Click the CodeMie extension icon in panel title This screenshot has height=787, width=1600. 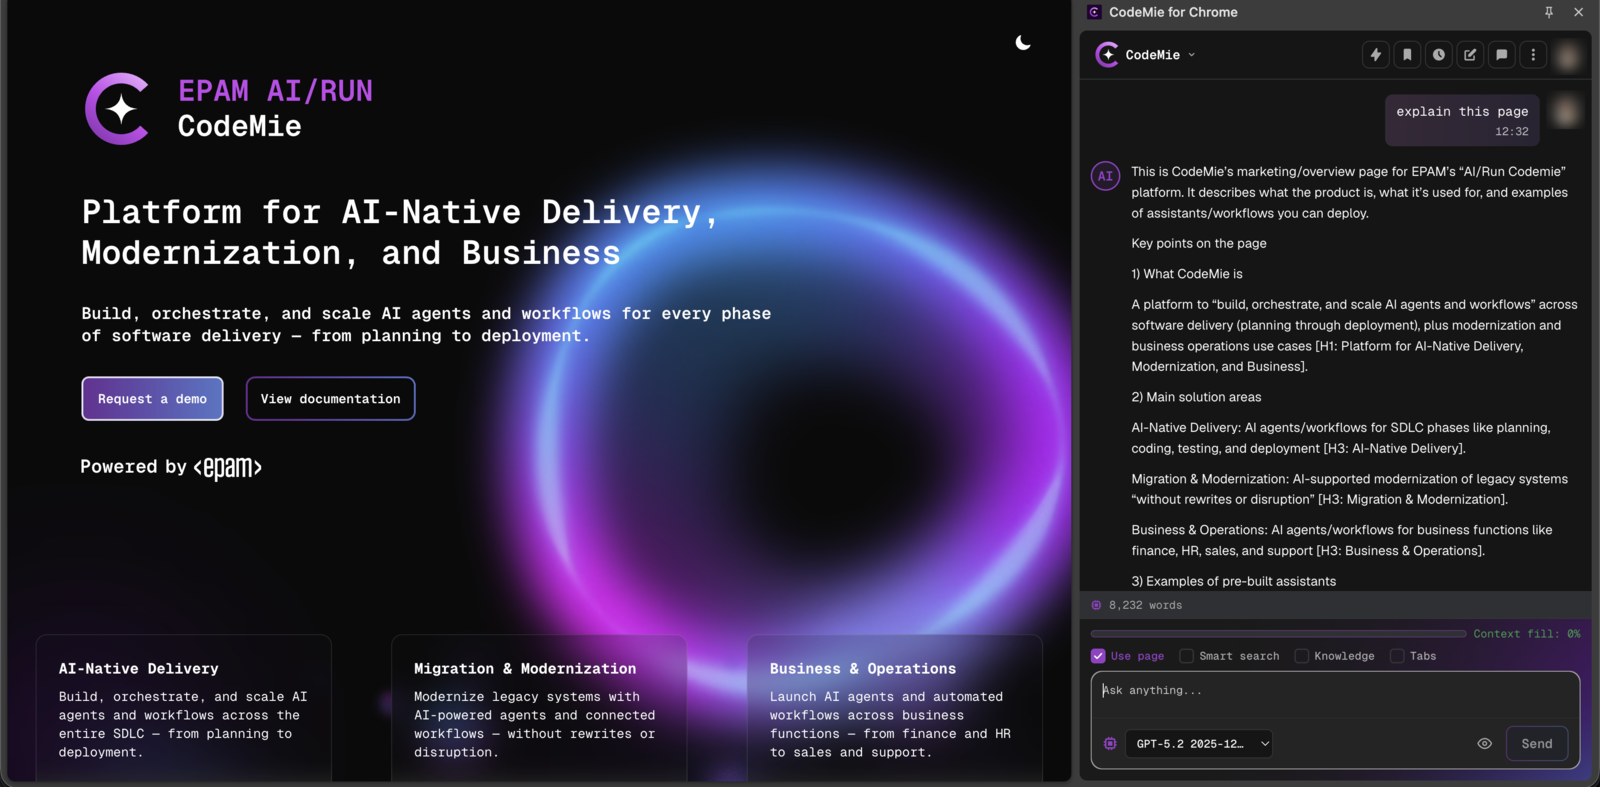(x=1094, y=12)
